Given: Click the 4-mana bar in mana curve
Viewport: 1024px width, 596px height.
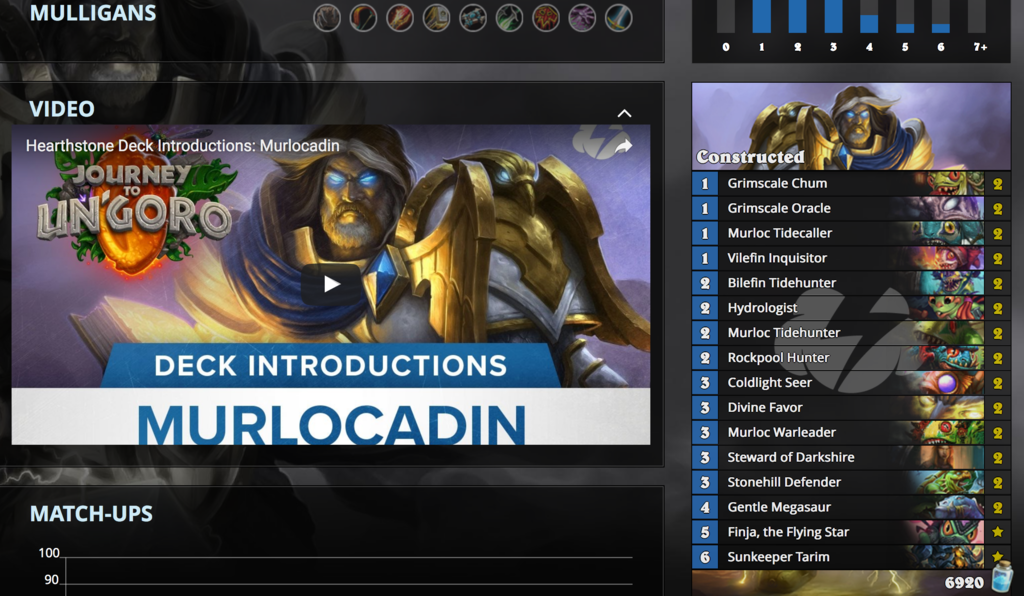Looking at the screenshot, I should [x=869, y=24].
